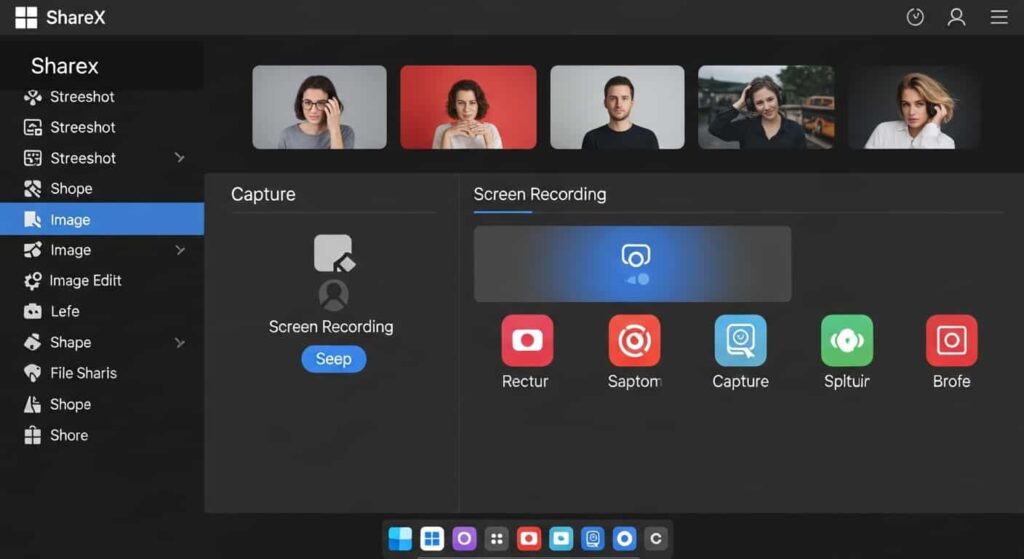Expand the Streeshot submenu chevron
The width and height of the screenshot is (1024, 559).
(180, 158)
